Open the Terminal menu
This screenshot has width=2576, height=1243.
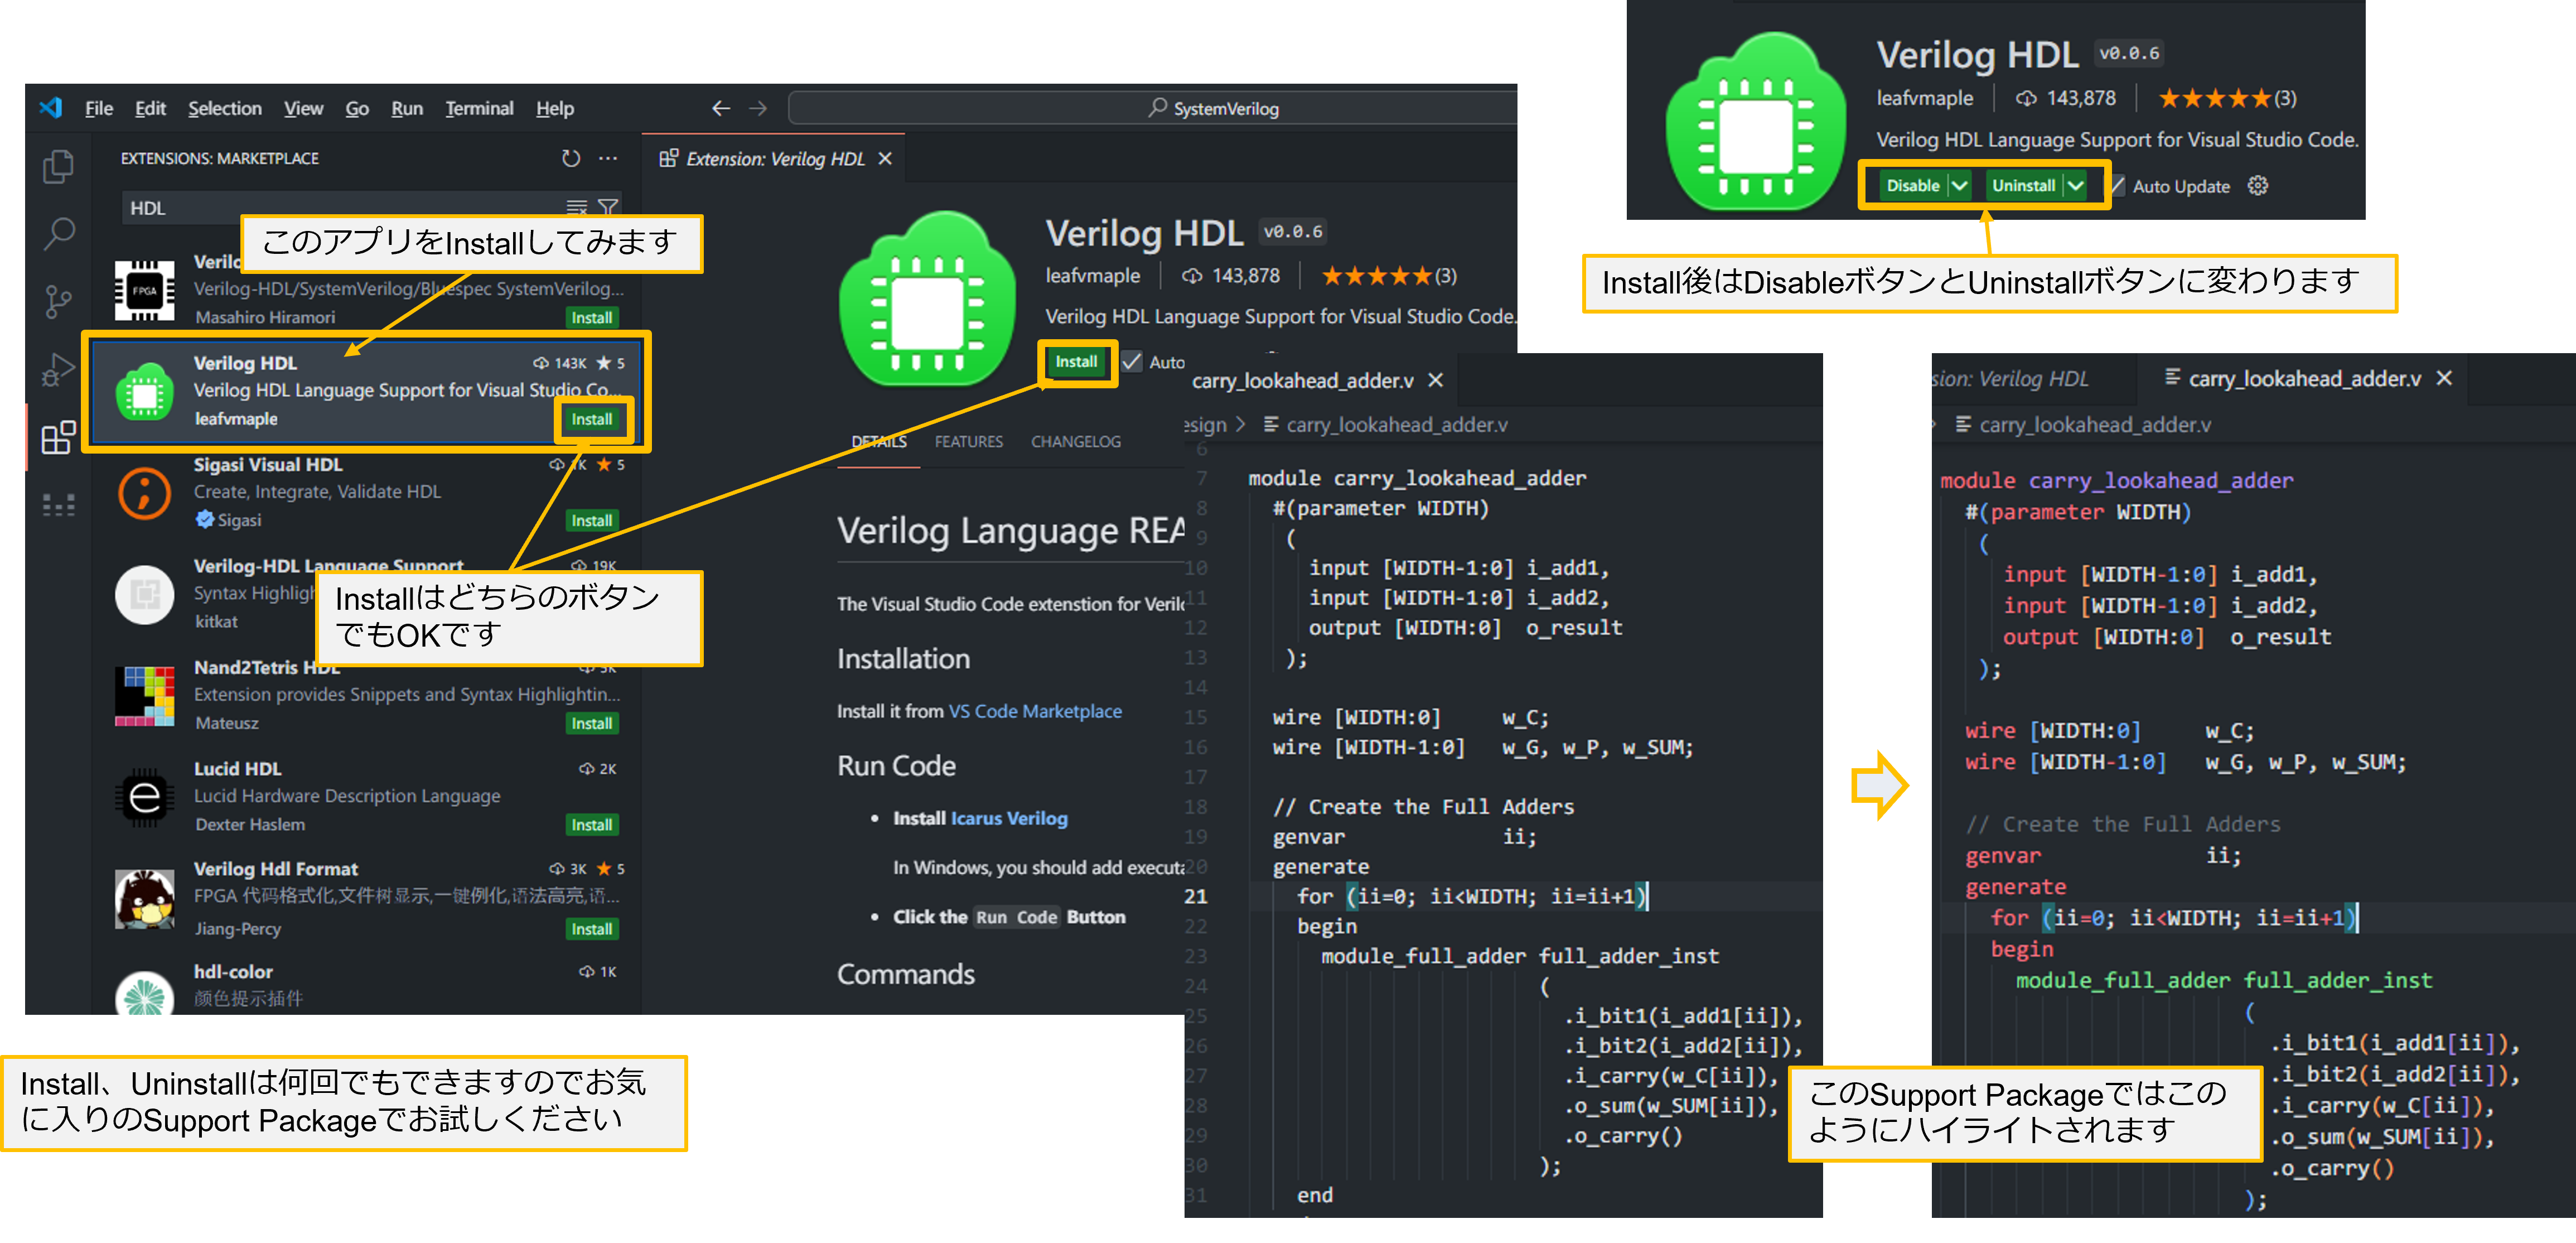coord(479,108)
